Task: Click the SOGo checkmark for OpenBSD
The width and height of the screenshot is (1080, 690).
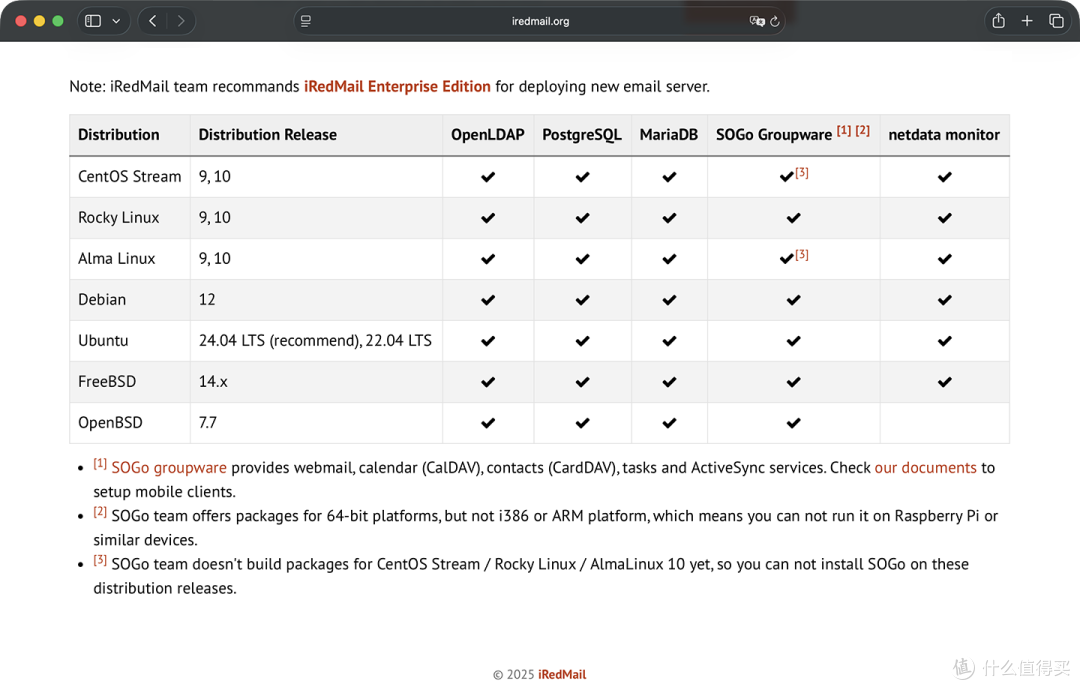Action: 793,423
